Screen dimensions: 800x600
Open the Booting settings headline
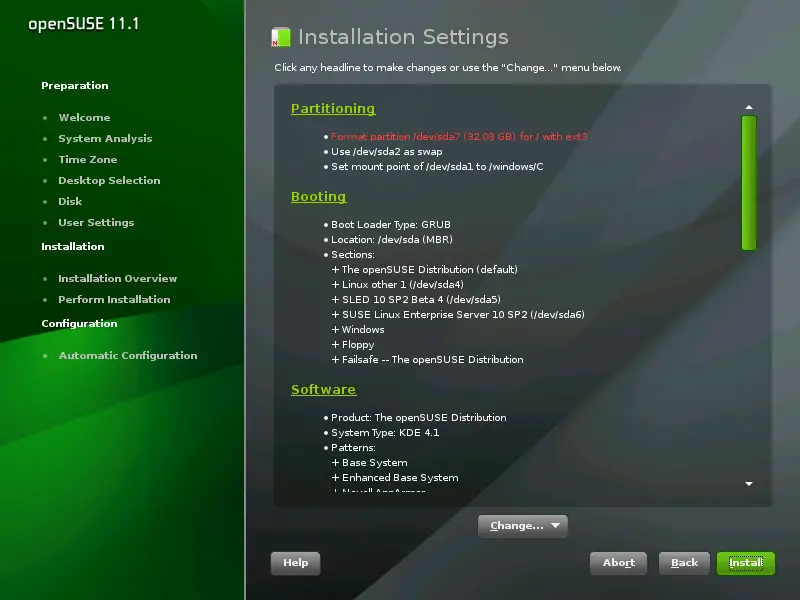click(x=318, y=197)
